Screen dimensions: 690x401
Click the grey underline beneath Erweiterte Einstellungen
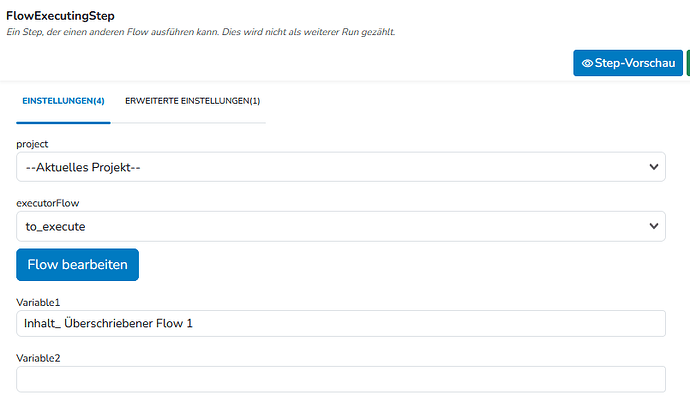coord(188,123)
